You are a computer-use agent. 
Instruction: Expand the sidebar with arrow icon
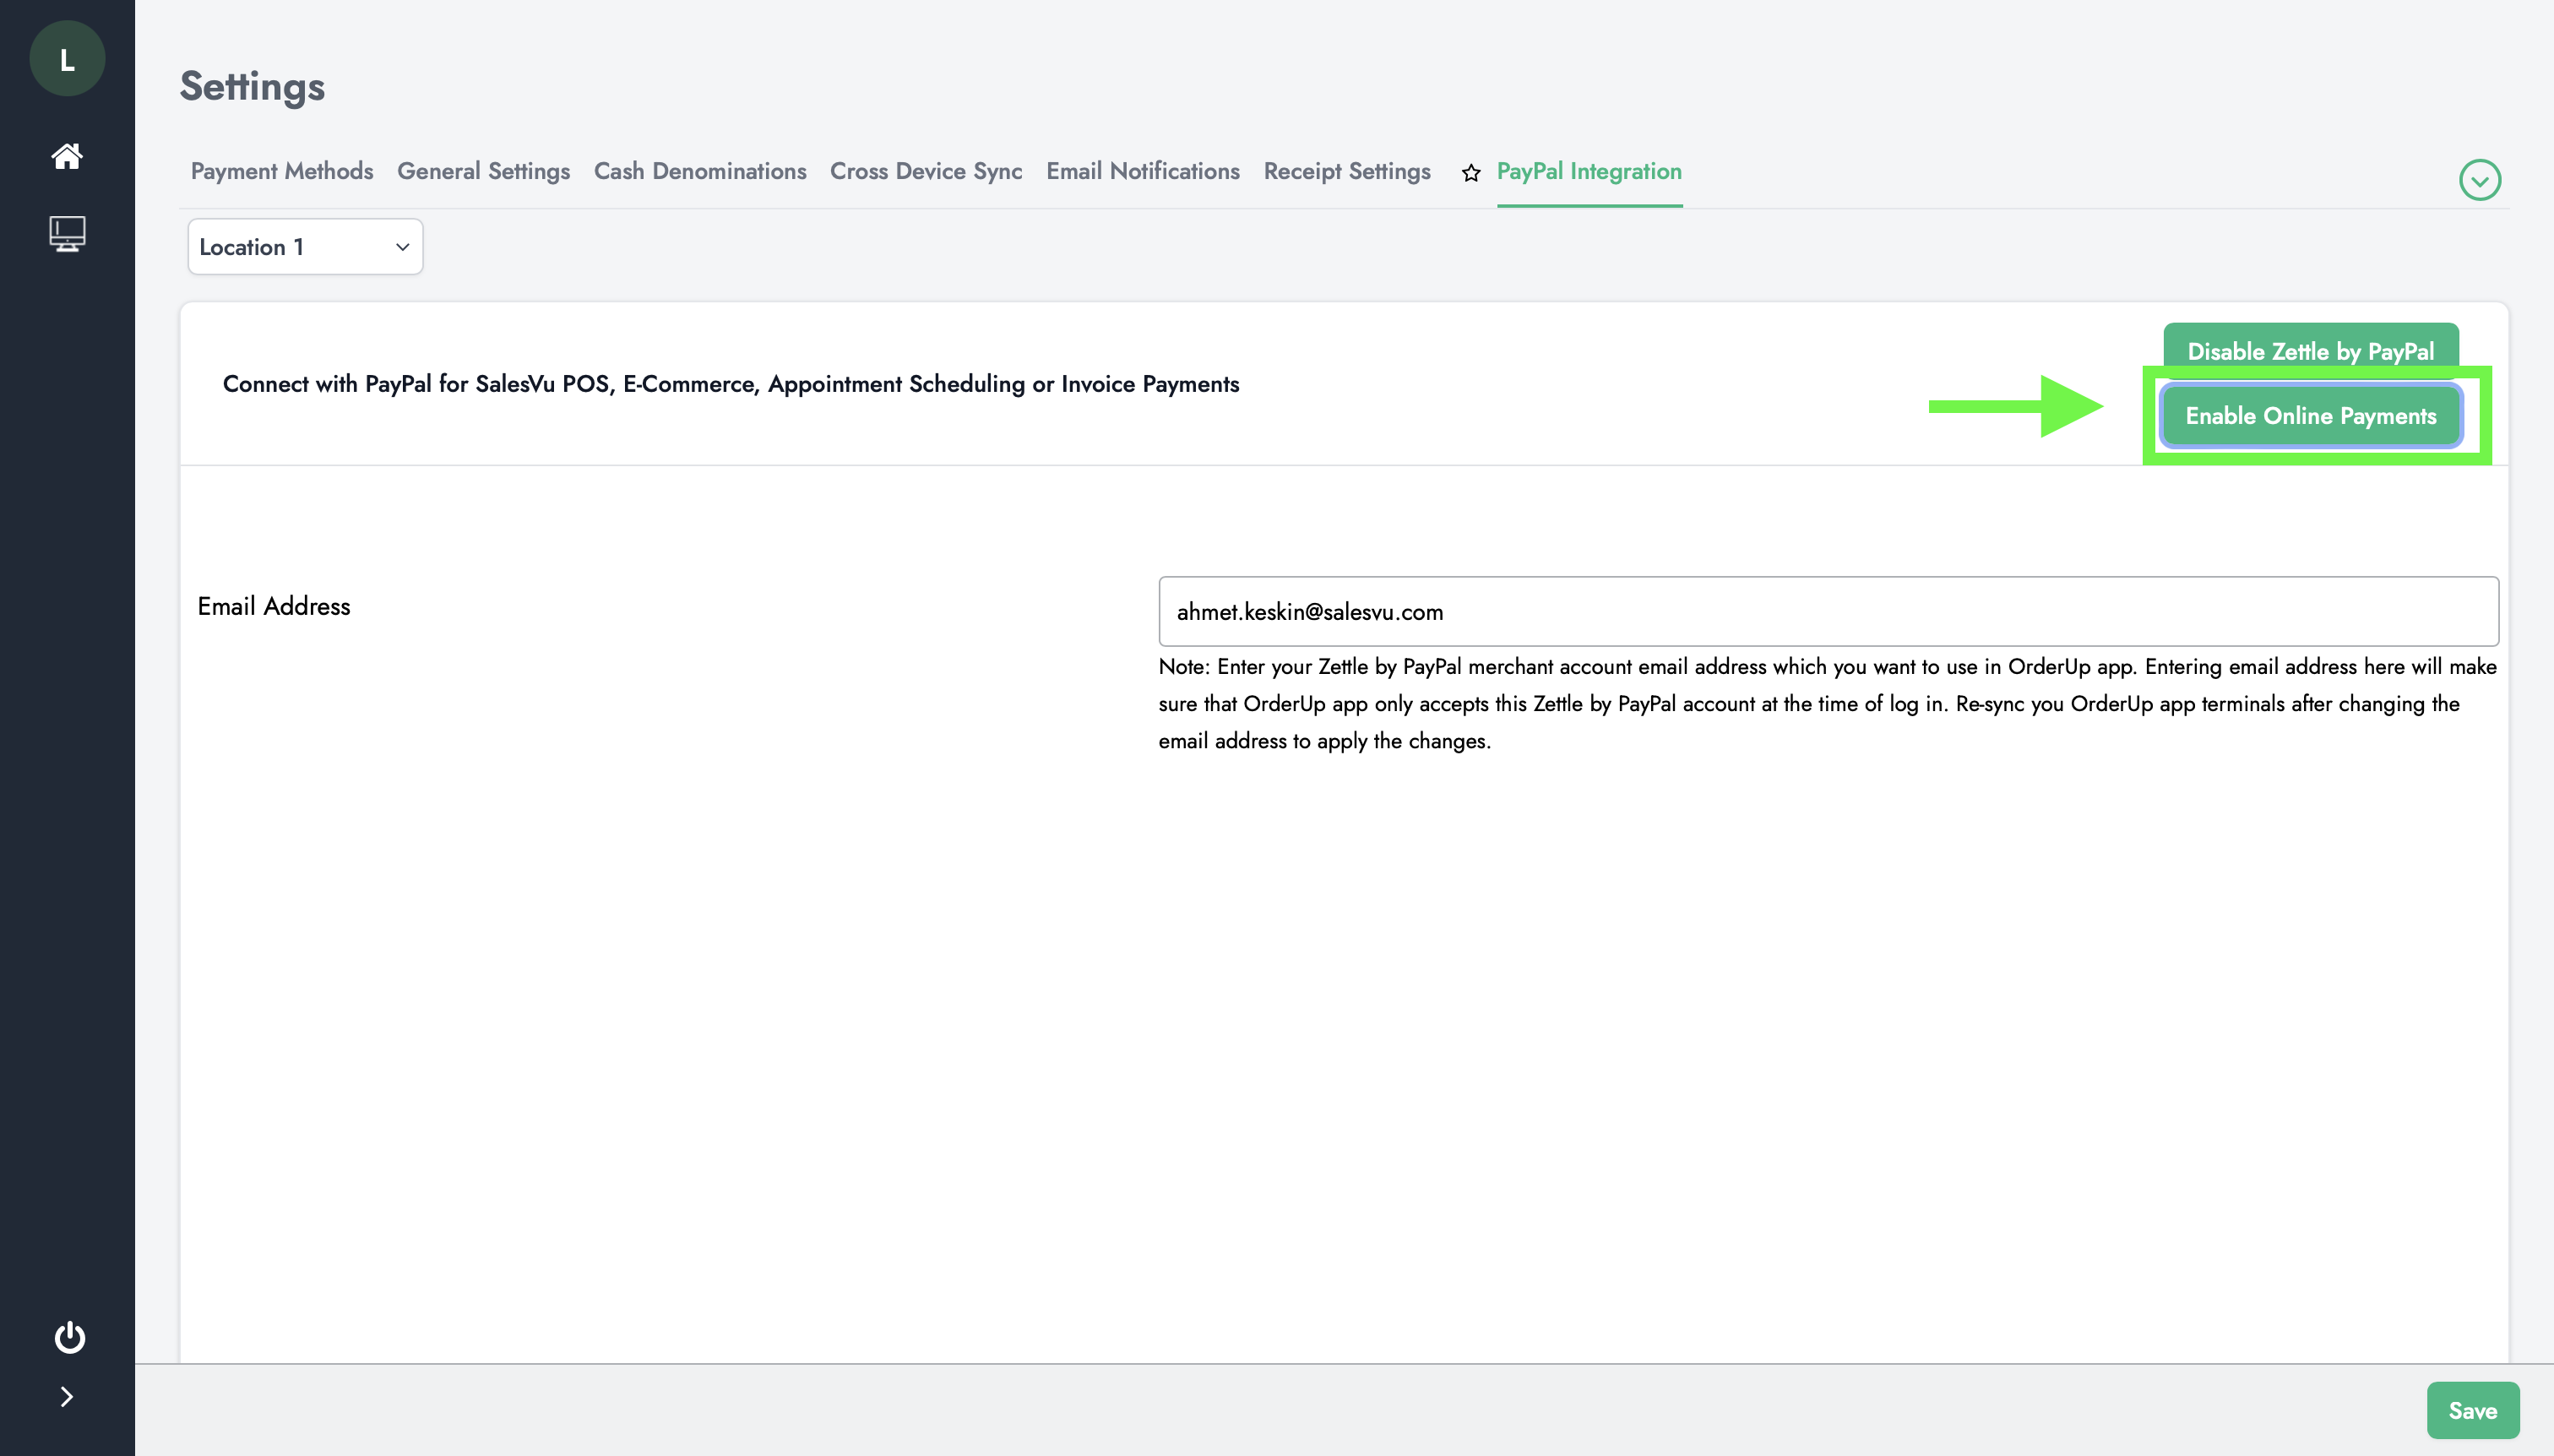[x=67, y=1397]
